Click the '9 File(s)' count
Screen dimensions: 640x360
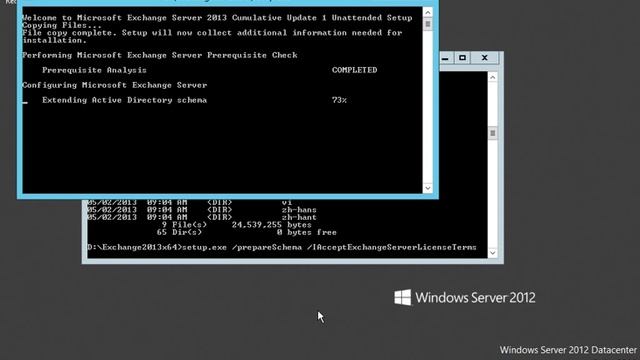pos(184,225)
